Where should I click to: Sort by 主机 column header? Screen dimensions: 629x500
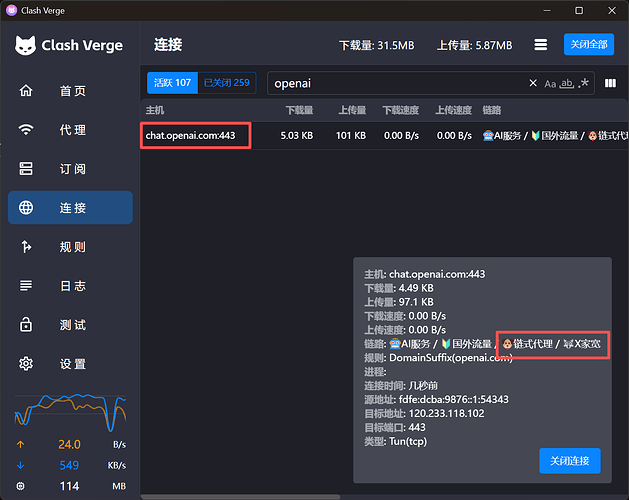[x=155, y=110]
